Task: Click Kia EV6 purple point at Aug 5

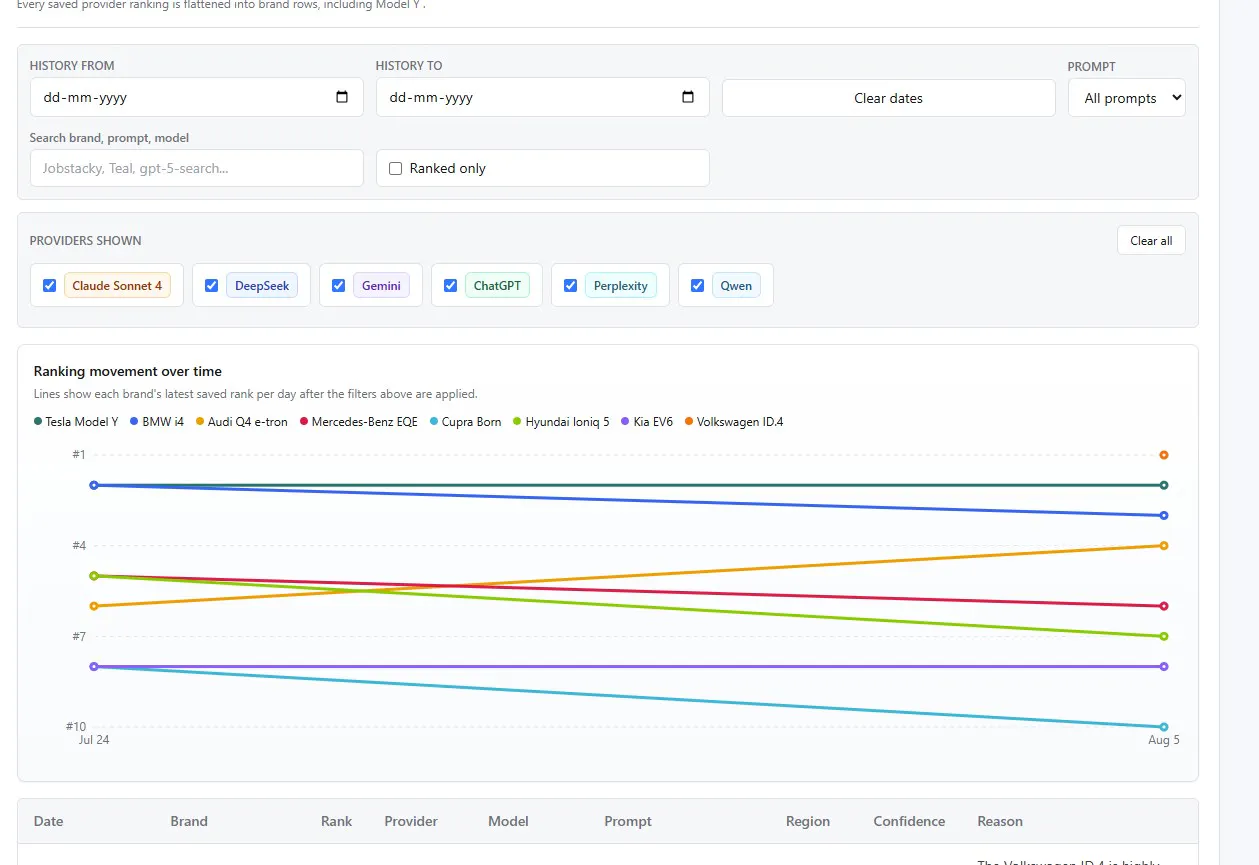Action: click(1164, 667)
